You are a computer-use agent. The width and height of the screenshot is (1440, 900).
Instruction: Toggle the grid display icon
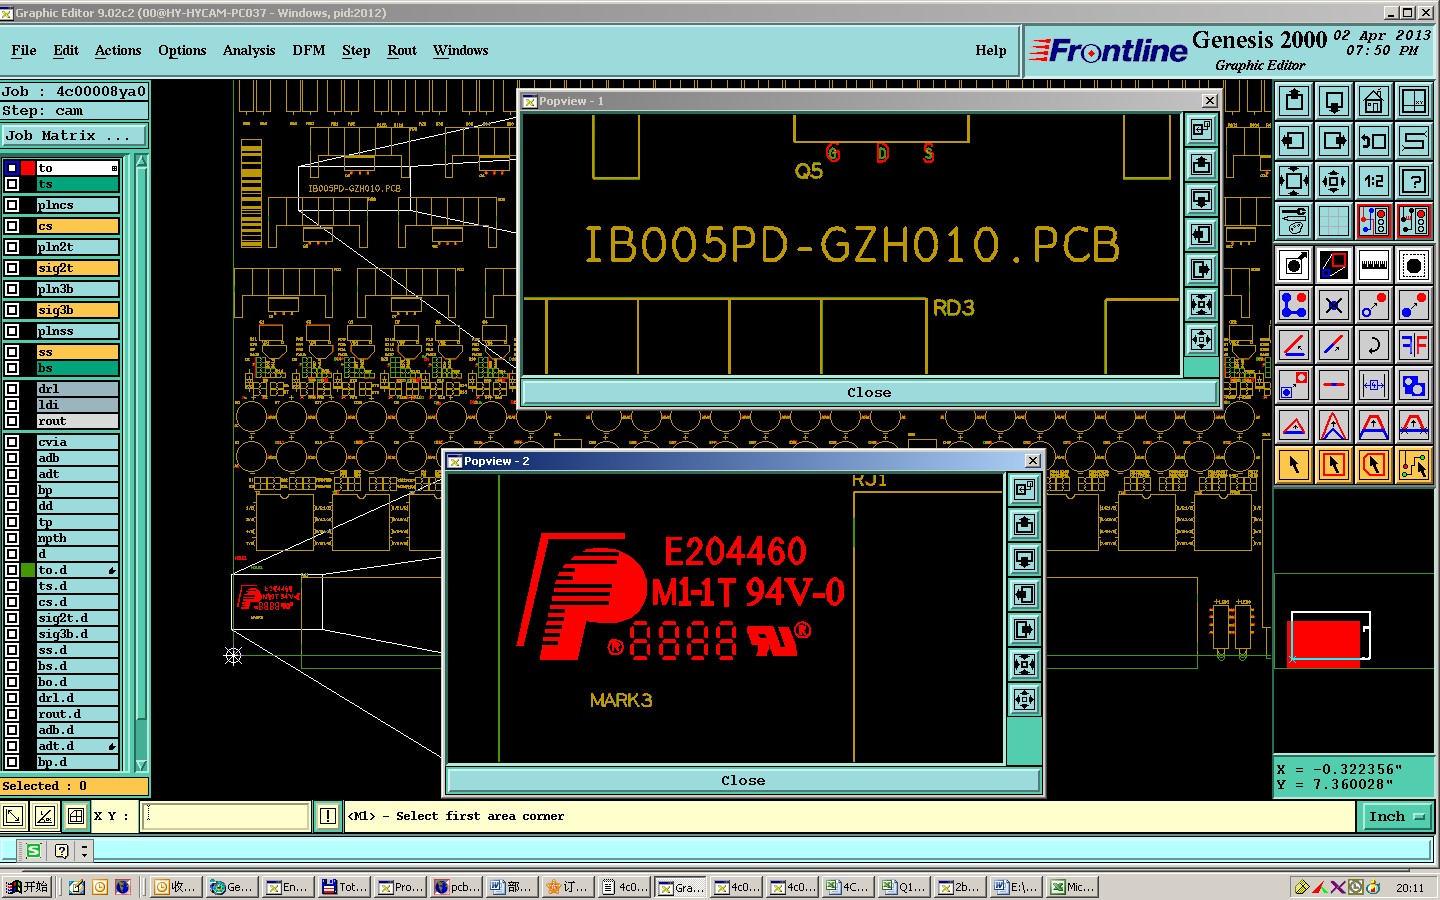[x=1334, y=220]
